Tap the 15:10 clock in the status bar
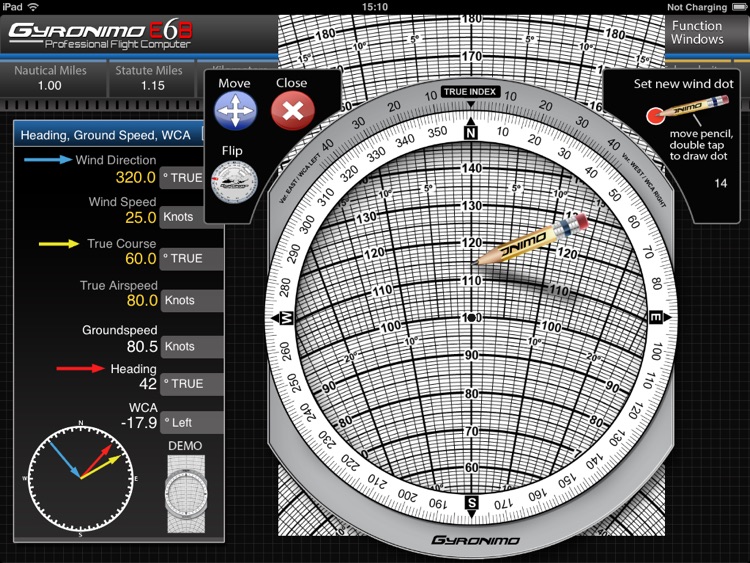Viewport: 750px width, 563px height. pos(375,7)
